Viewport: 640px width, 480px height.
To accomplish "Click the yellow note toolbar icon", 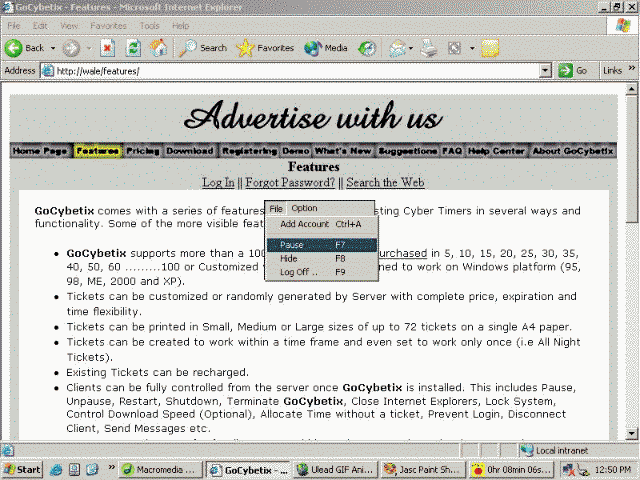I will 490,48.
